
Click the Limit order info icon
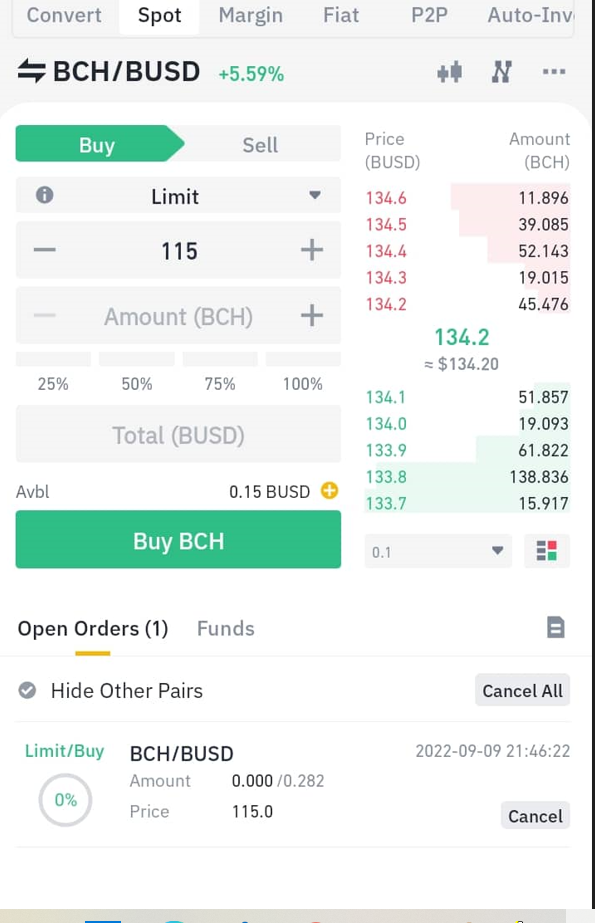[45, 195]
